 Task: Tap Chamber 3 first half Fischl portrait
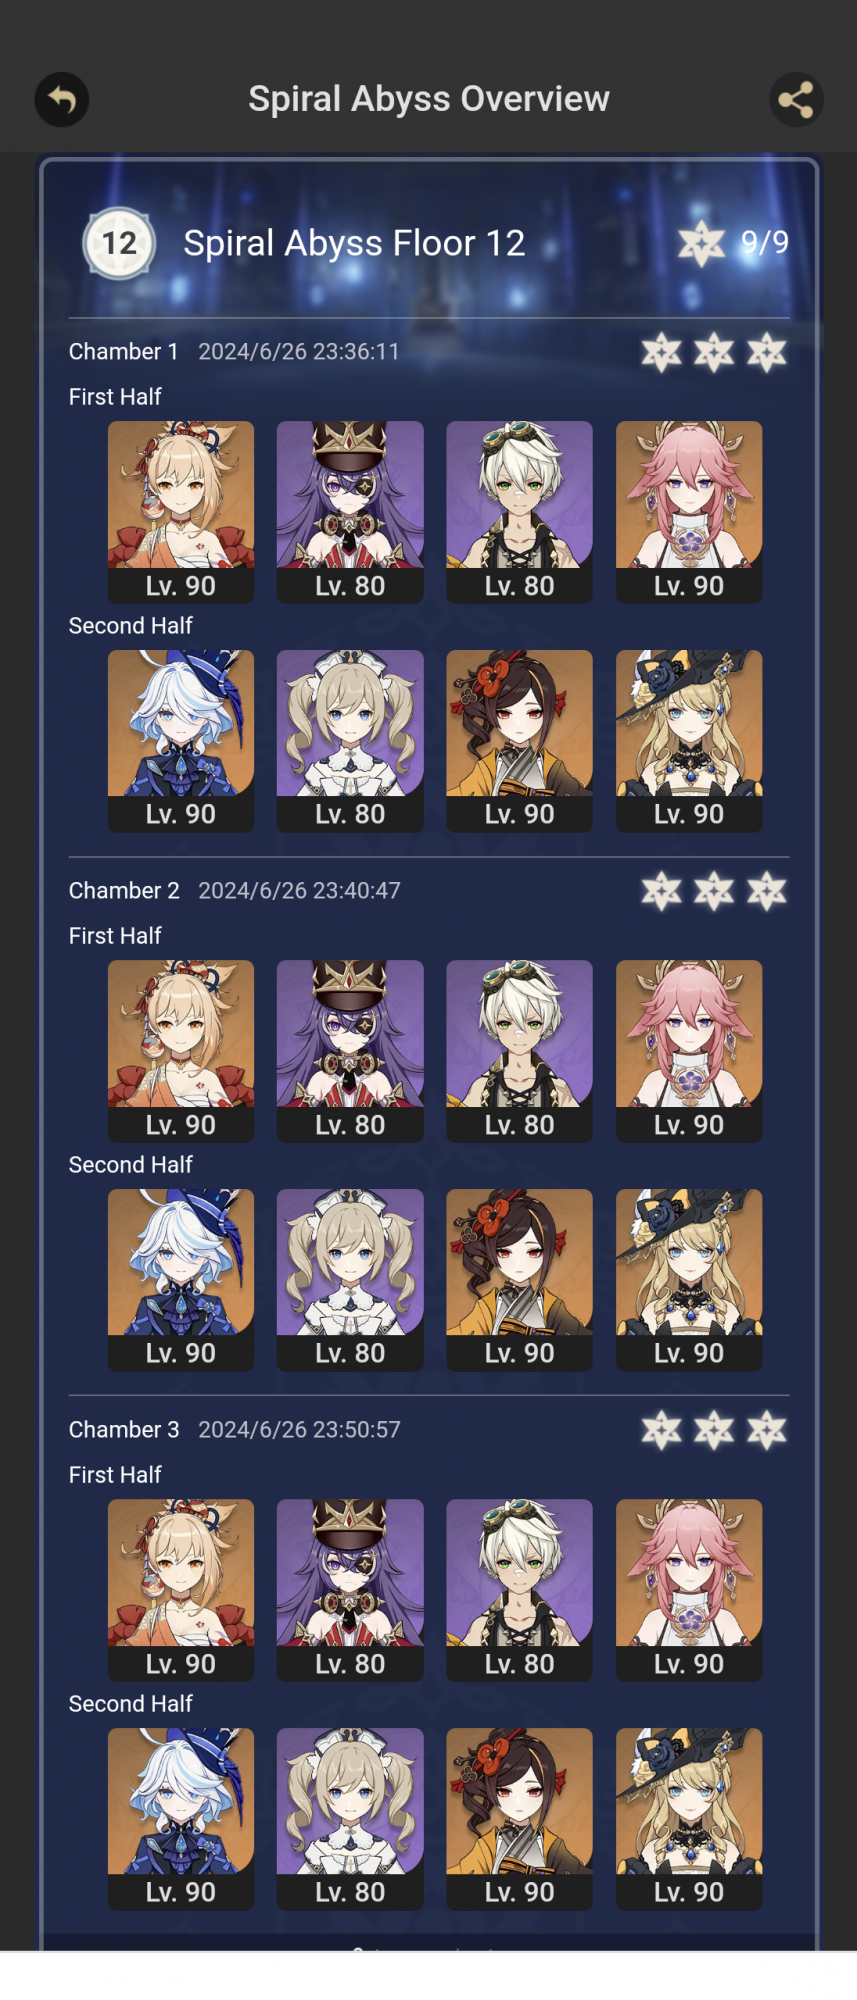tap(350, 1590)
